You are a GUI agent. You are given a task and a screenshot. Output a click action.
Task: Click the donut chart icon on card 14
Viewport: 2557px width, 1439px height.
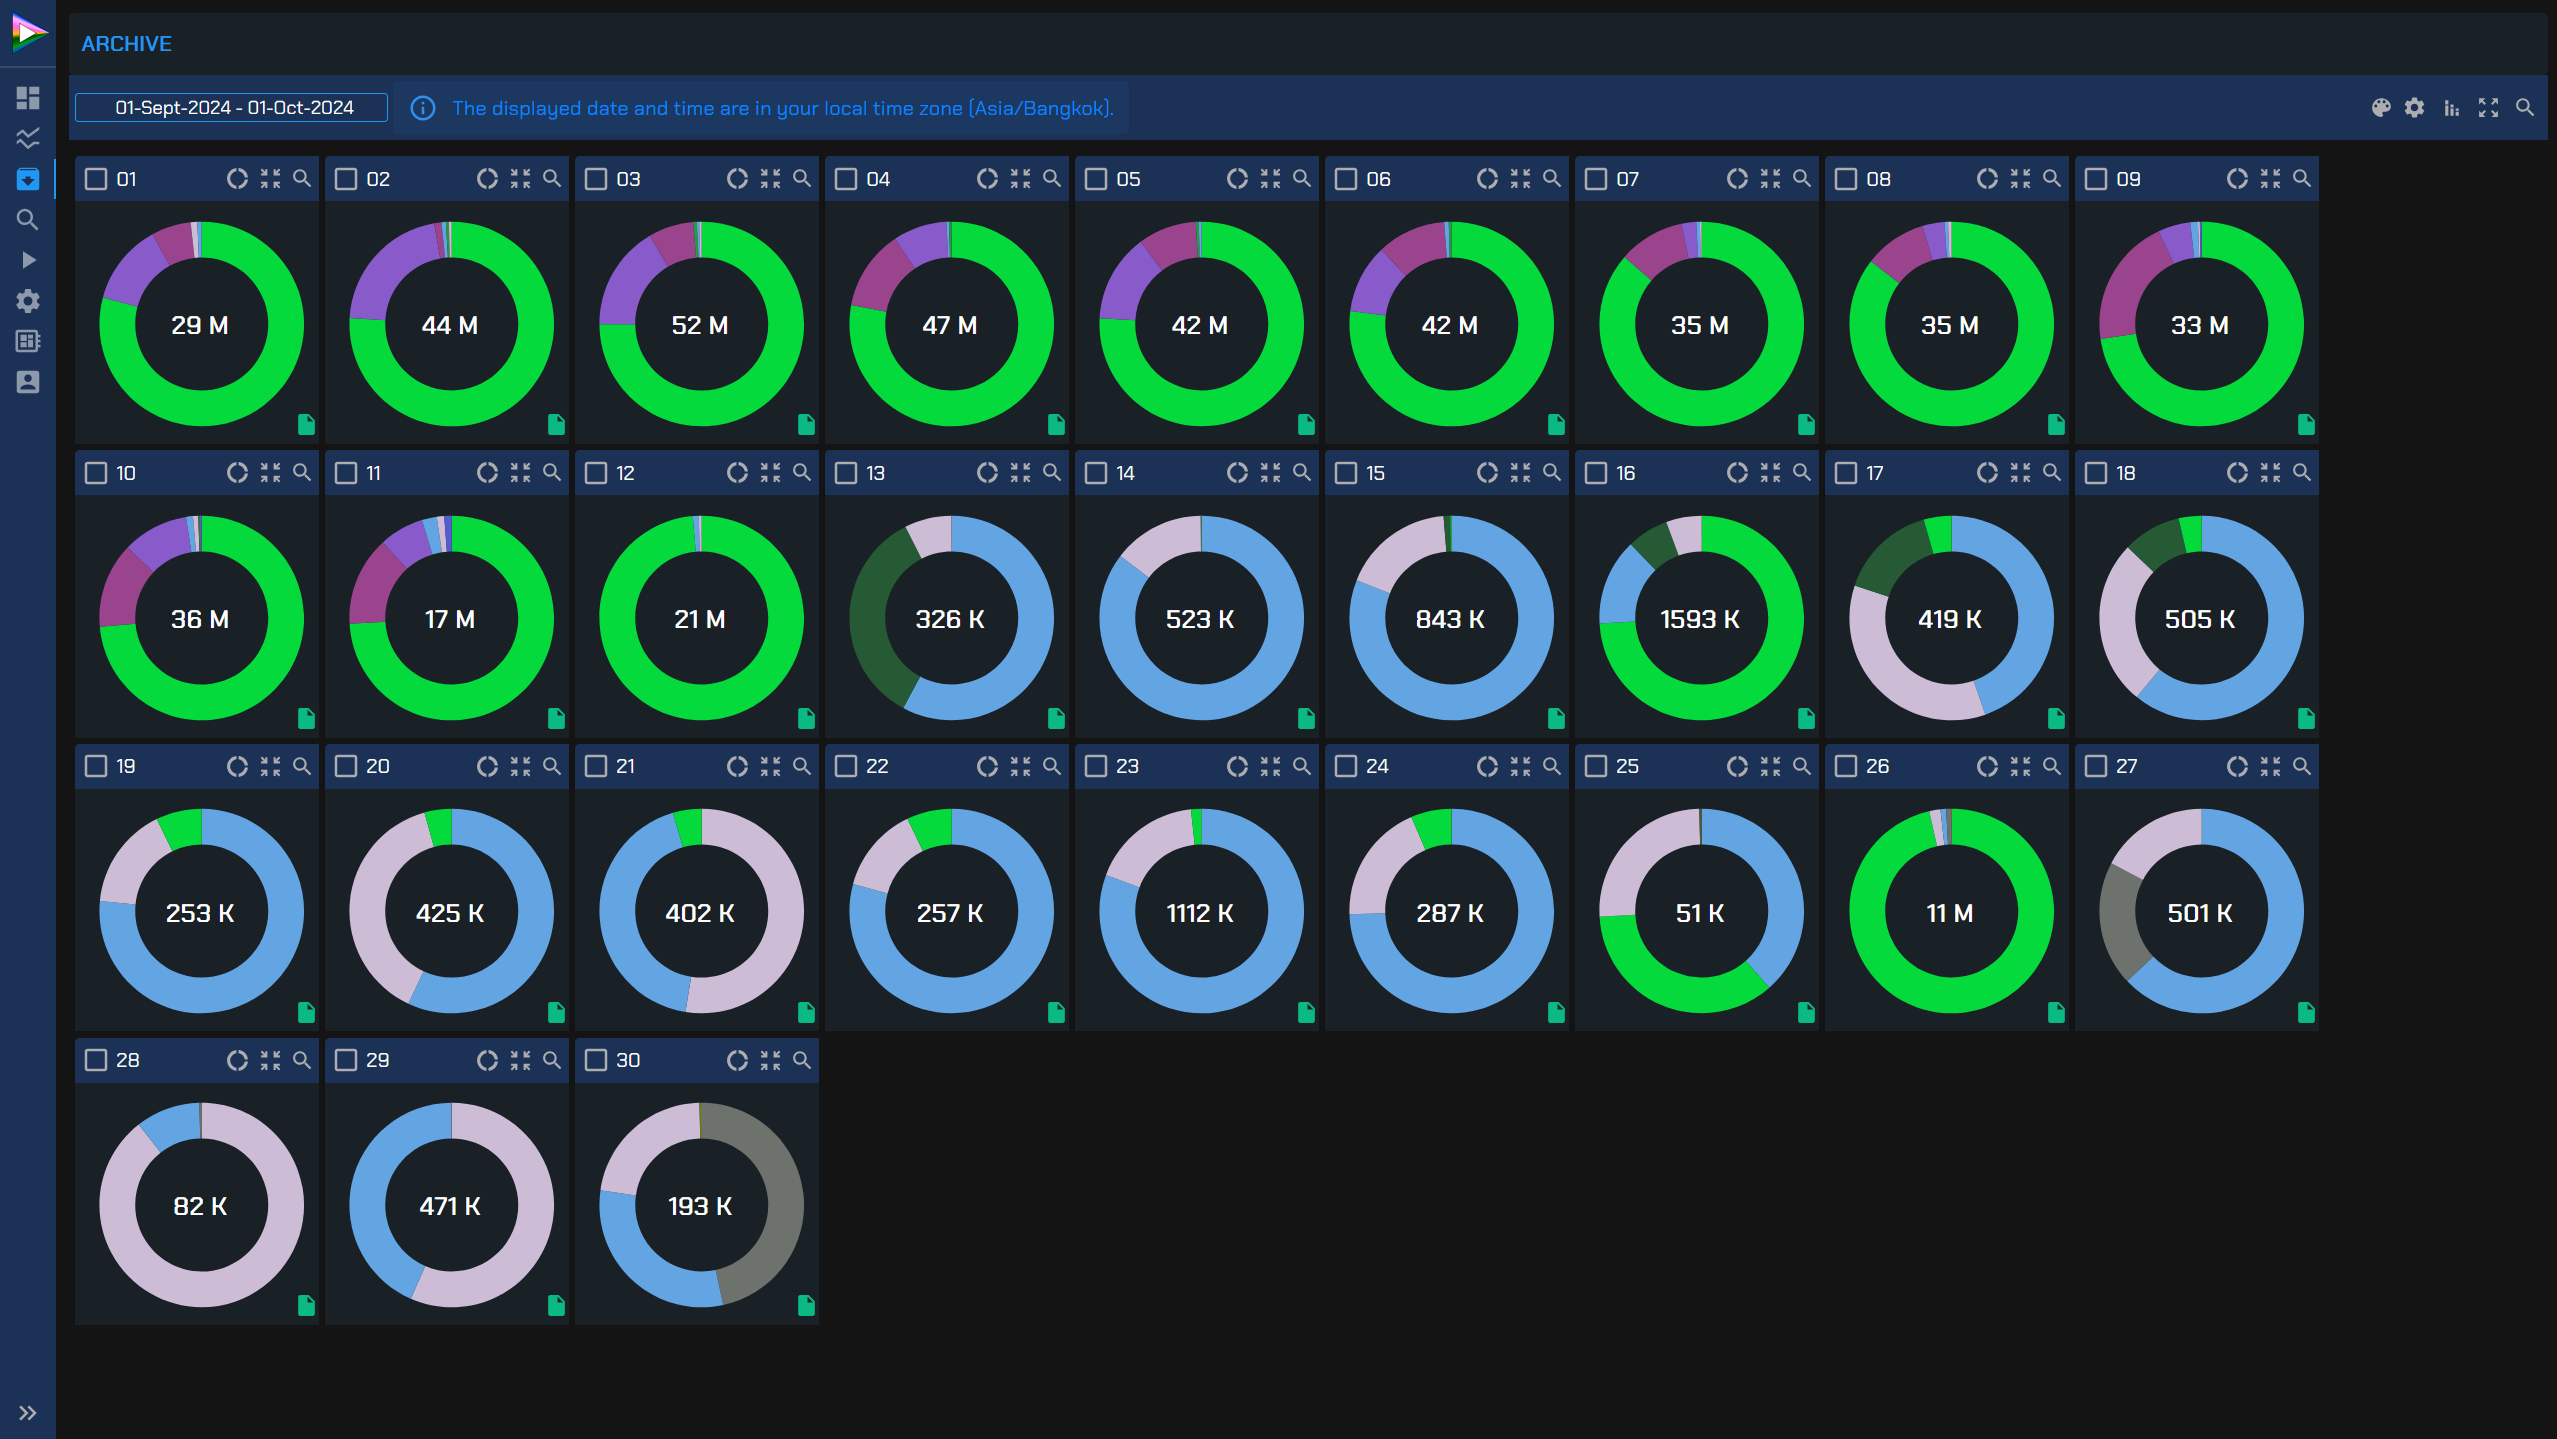(1237, 473)
